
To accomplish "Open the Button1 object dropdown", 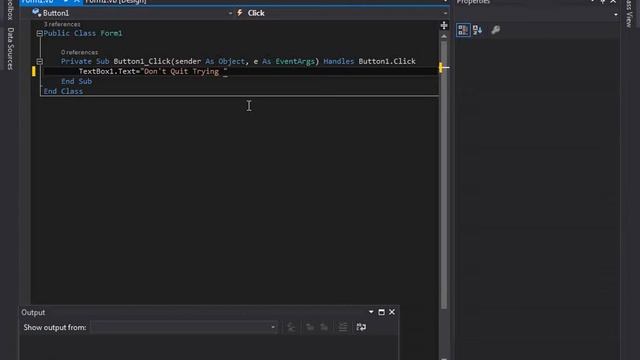I will click(x=230, y=13).
